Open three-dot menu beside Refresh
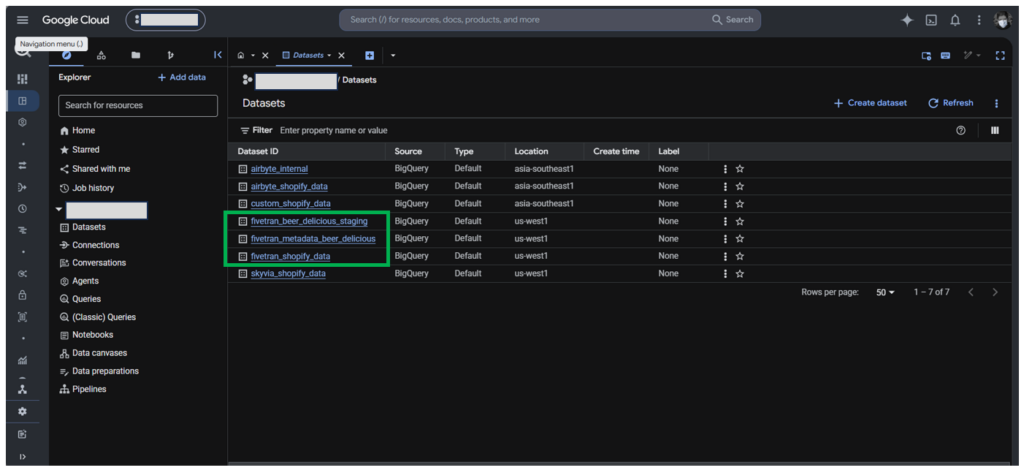Screen dimensions: 1024x473 pos(997,103)
